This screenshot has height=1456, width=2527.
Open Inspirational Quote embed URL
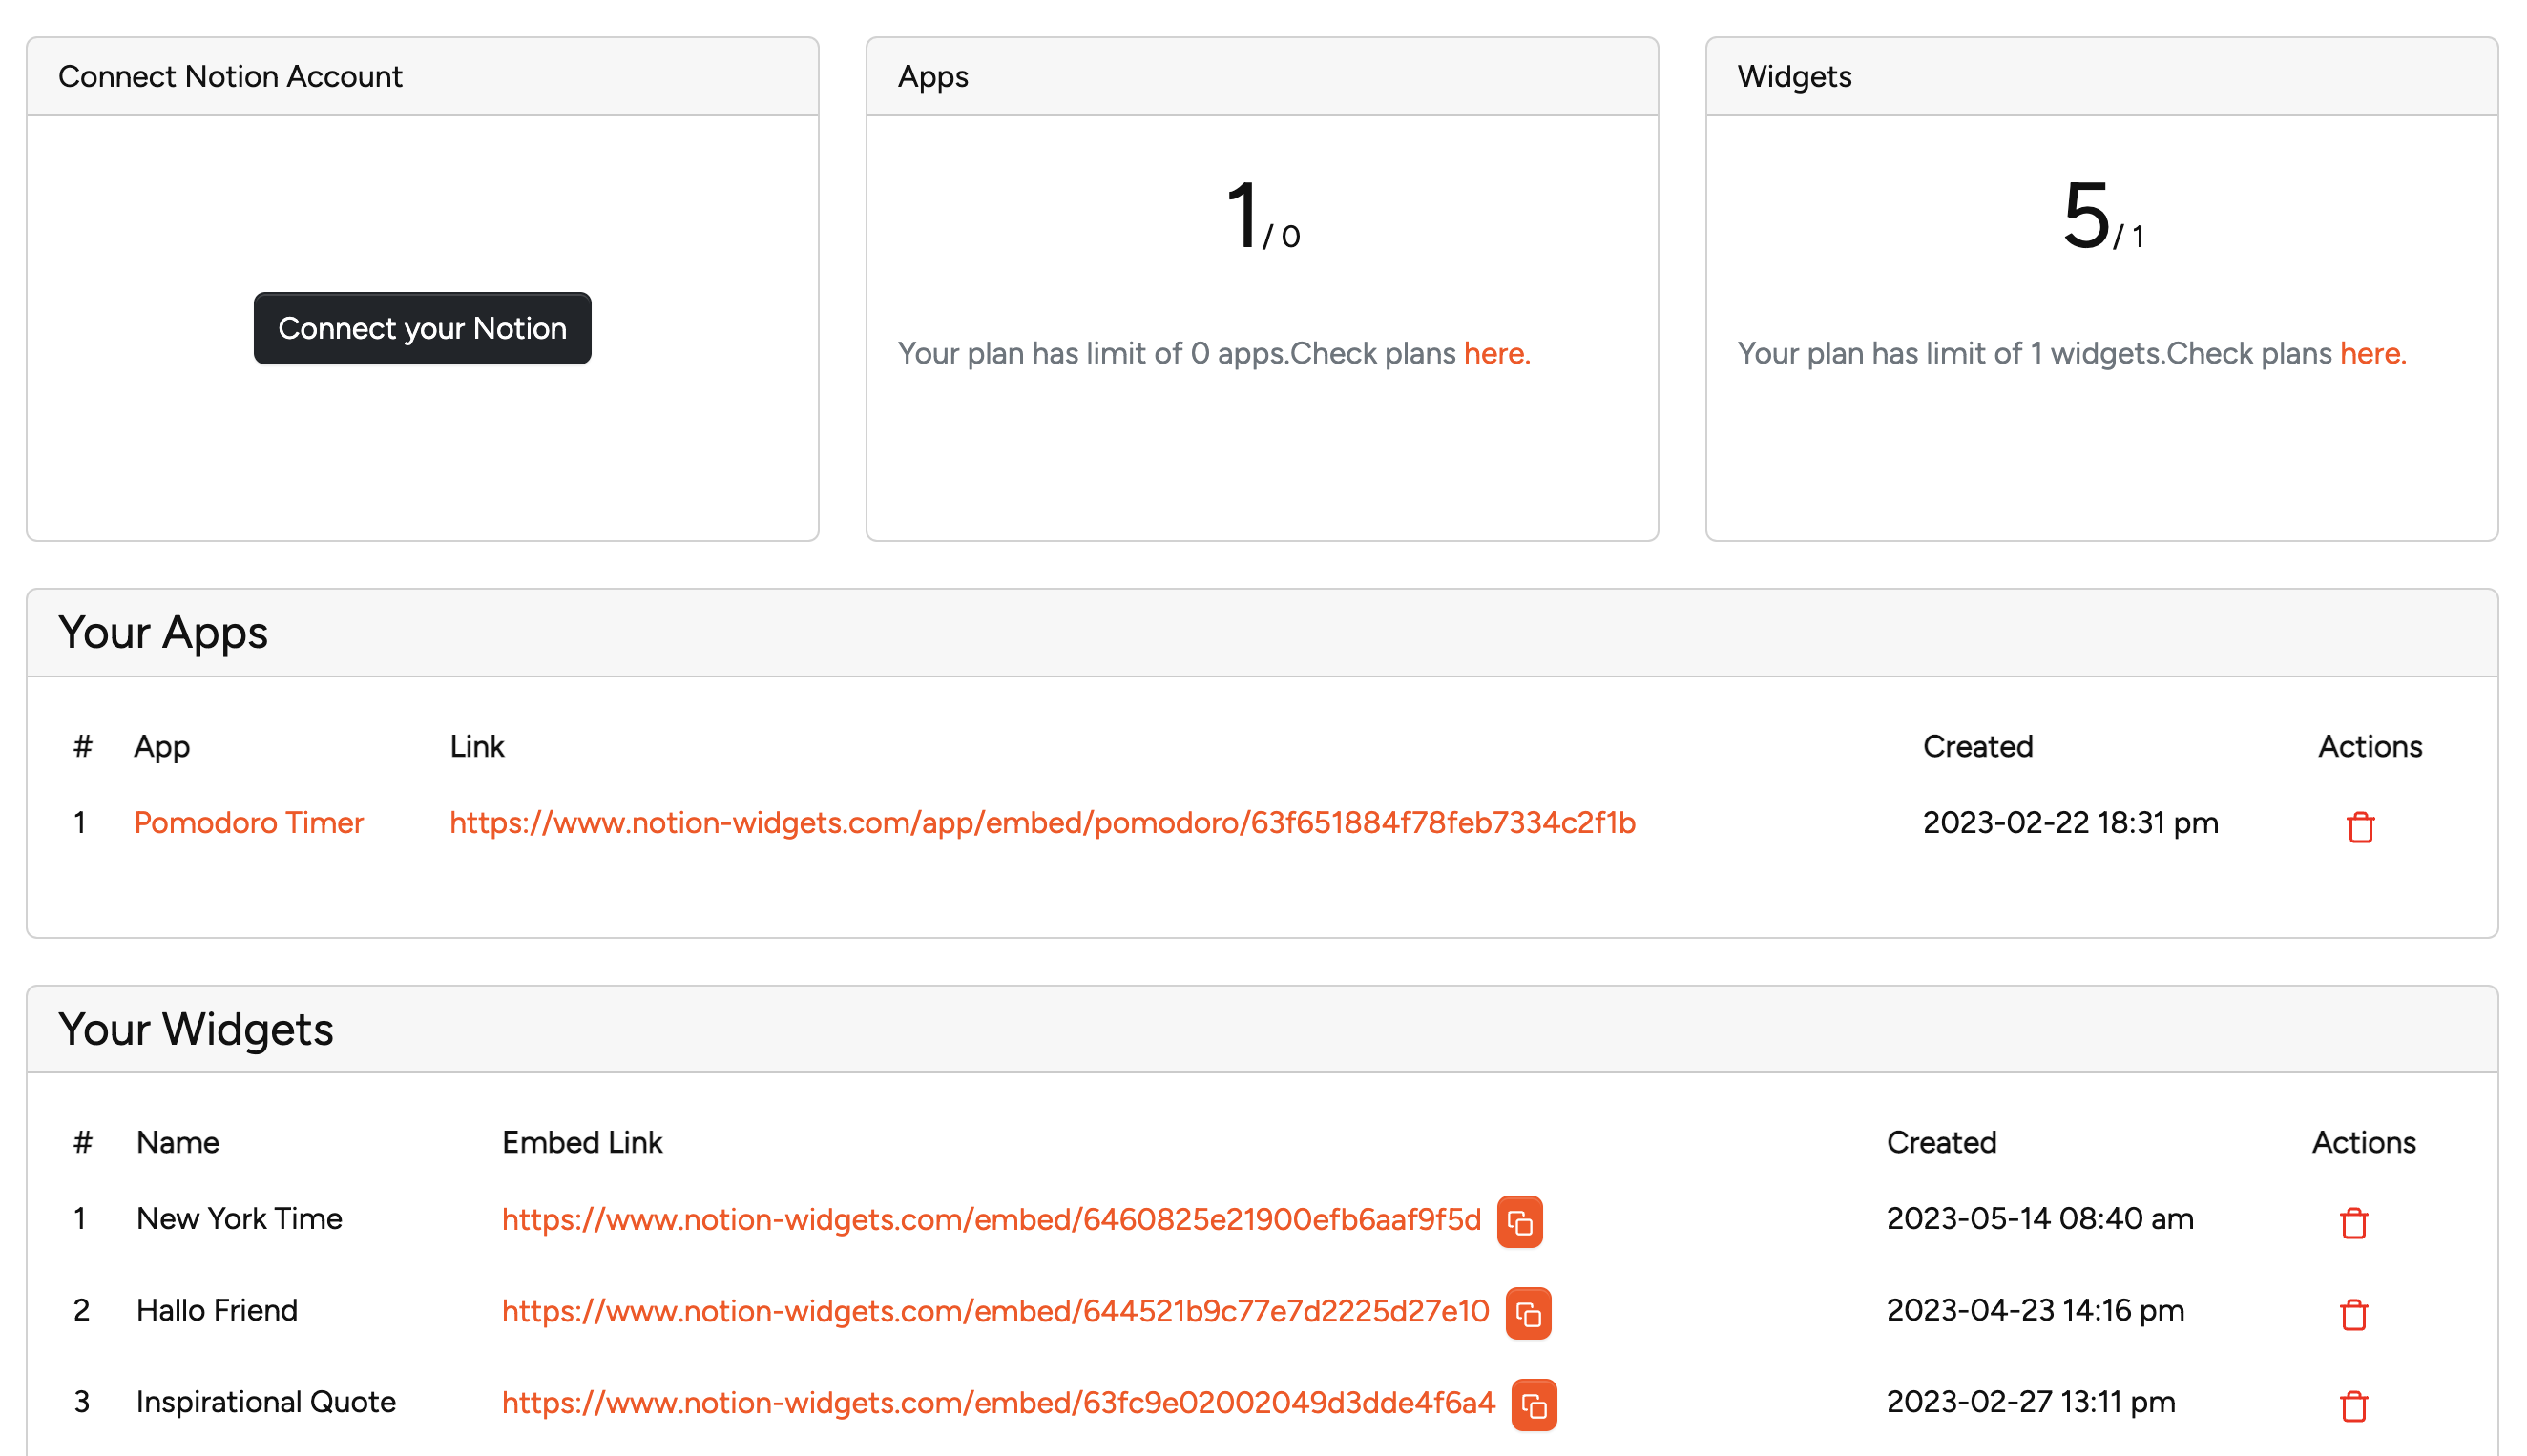998,1402
